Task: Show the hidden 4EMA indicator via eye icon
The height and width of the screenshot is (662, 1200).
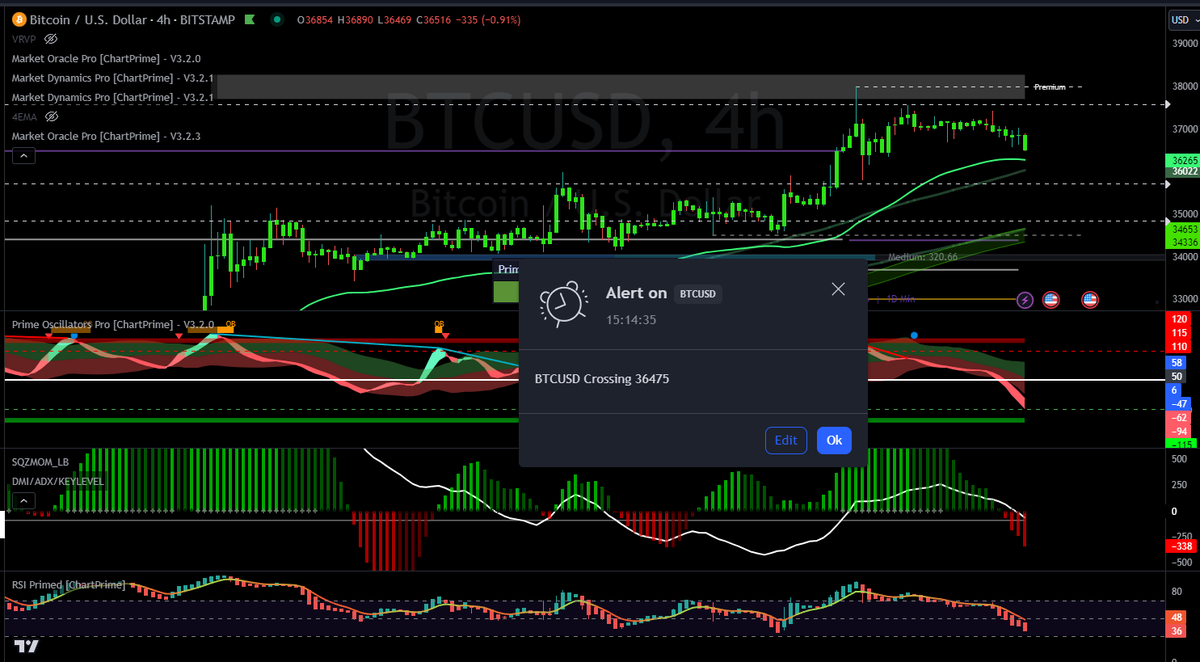Action: pos(51,117)
